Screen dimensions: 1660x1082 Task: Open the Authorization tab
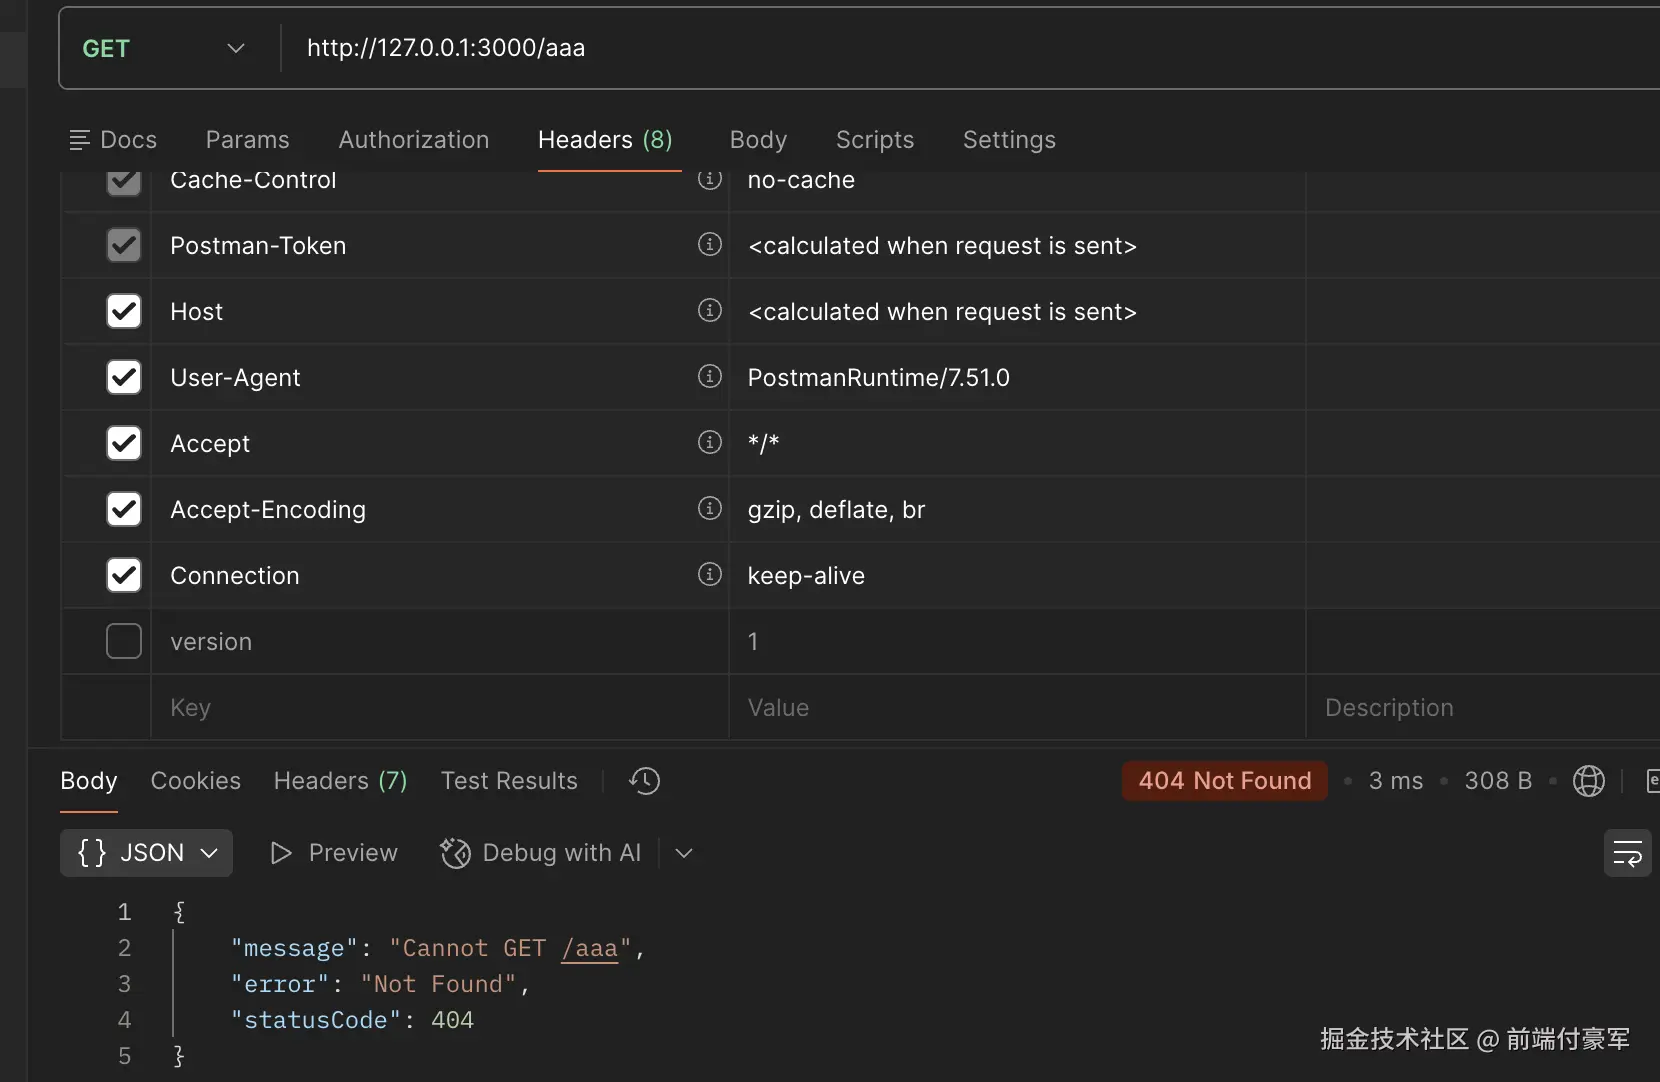(414, 140)
